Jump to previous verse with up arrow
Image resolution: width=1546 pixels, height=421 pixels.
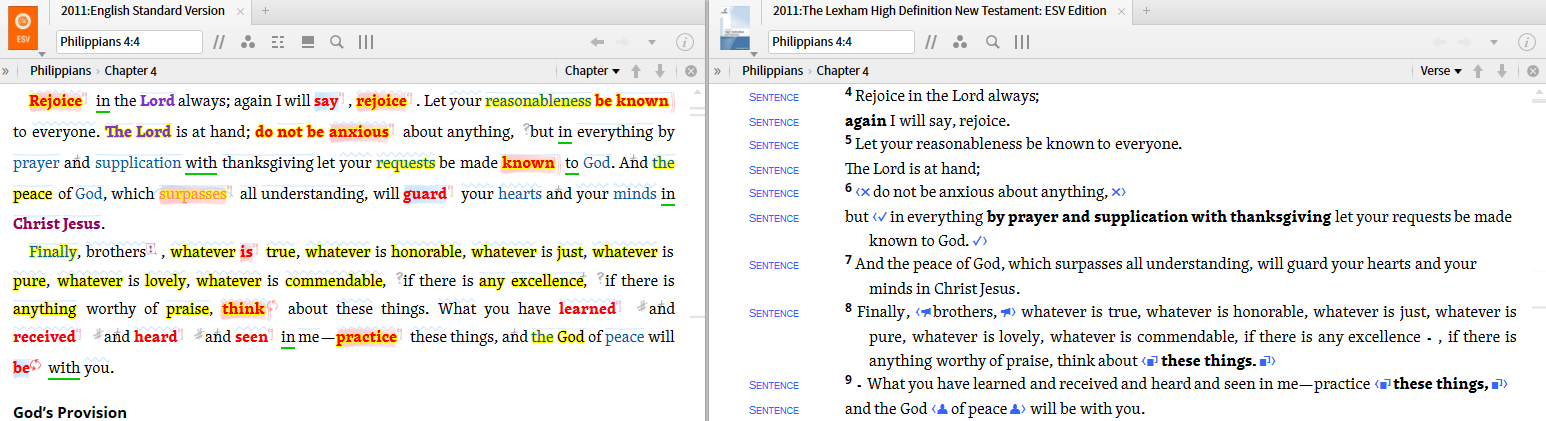pos(1477,71)
